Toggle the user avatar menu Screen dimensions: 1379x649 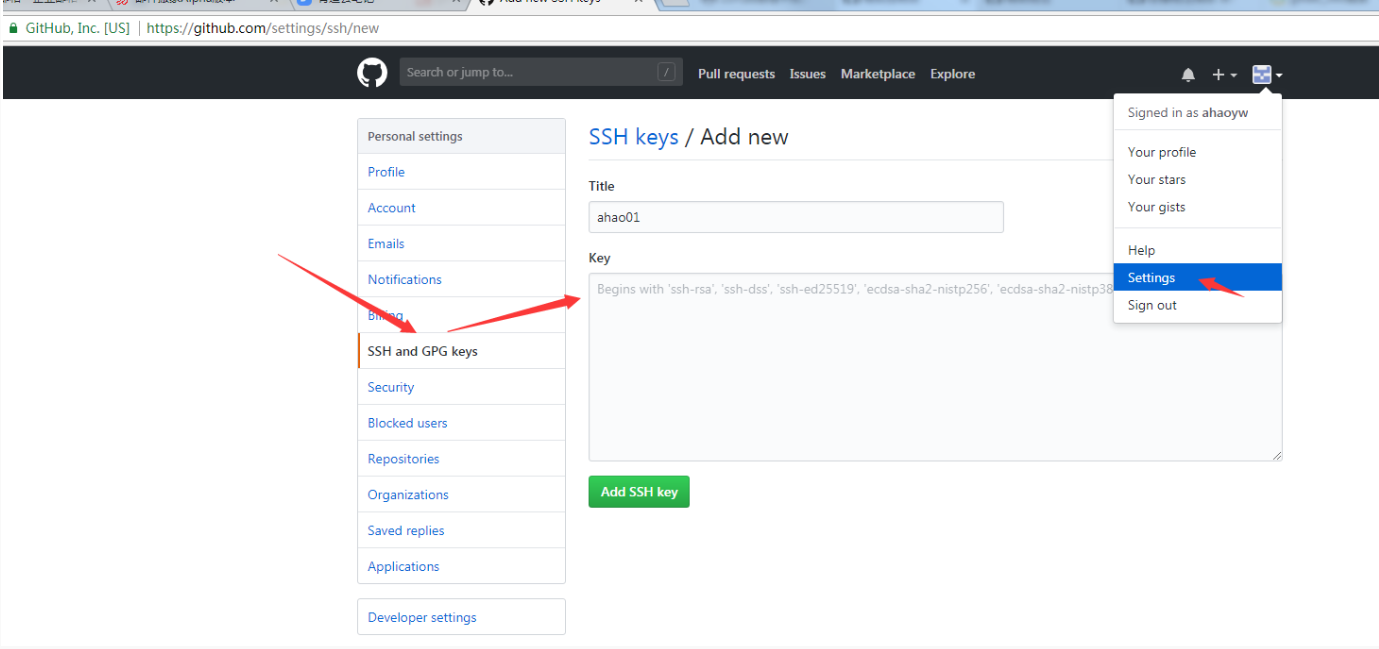pos(1266,74)
